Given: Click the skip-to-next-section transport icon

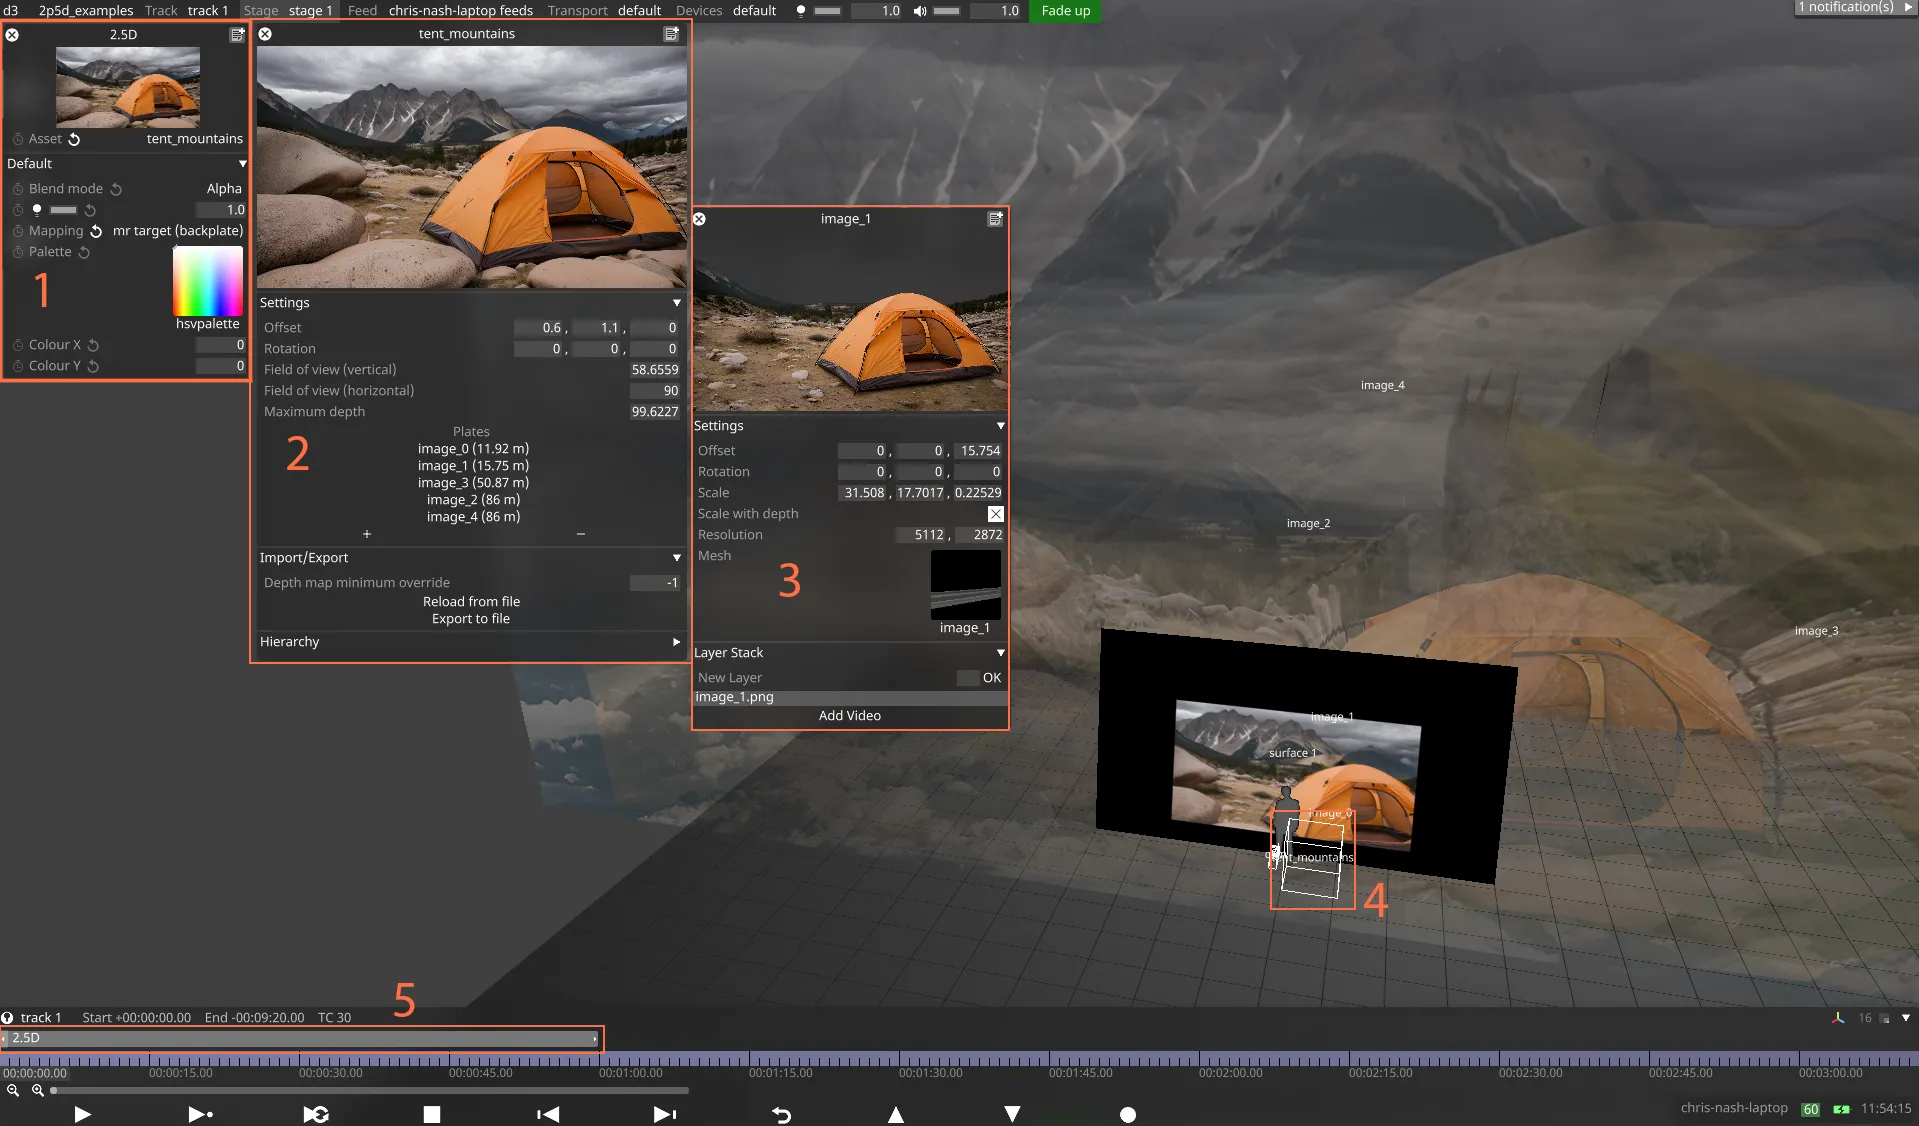Looking at the screenshot, I should 664,1114.
